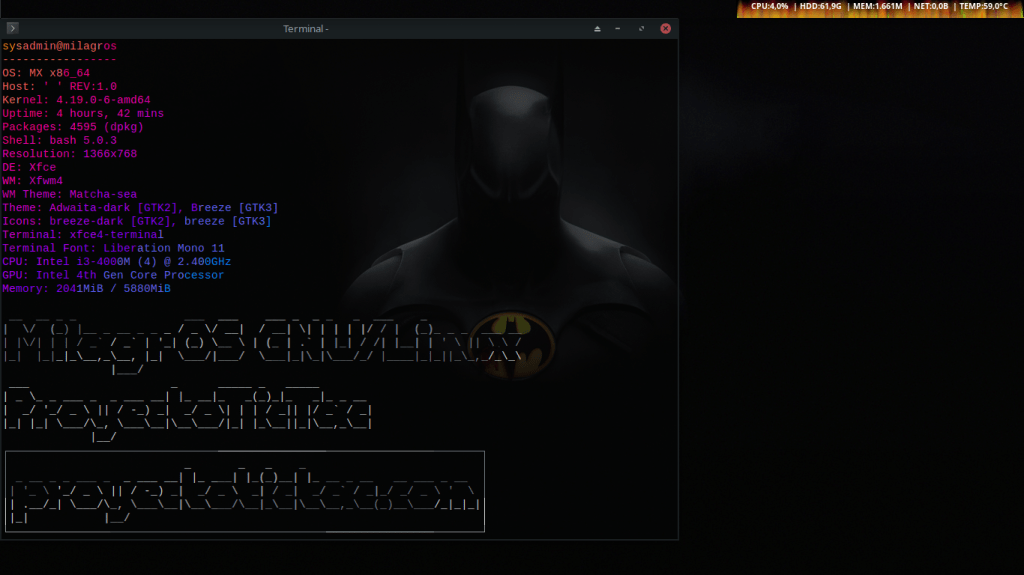Click the GPU Intel 4th Gen line
This screenshot has width=1024, height=575.
[113, 275]
